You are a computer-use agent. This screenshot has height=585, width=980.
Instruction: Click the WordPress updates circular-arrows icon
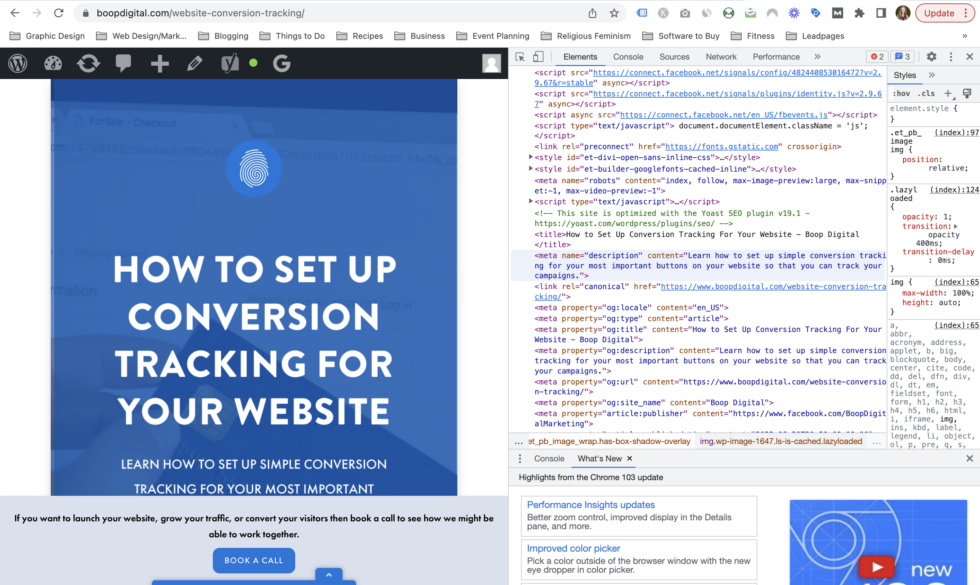pyautogui.click(x=88, y=63)
